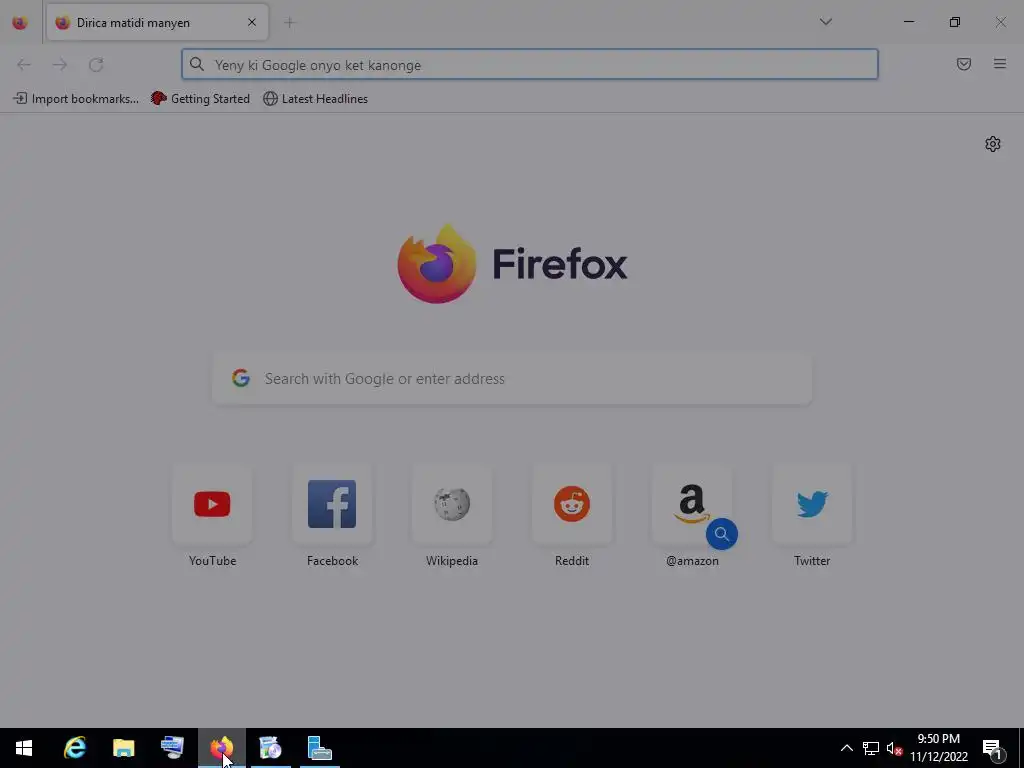Click the Twitter label text
The image size is (1024, 768).
[812, 561]
